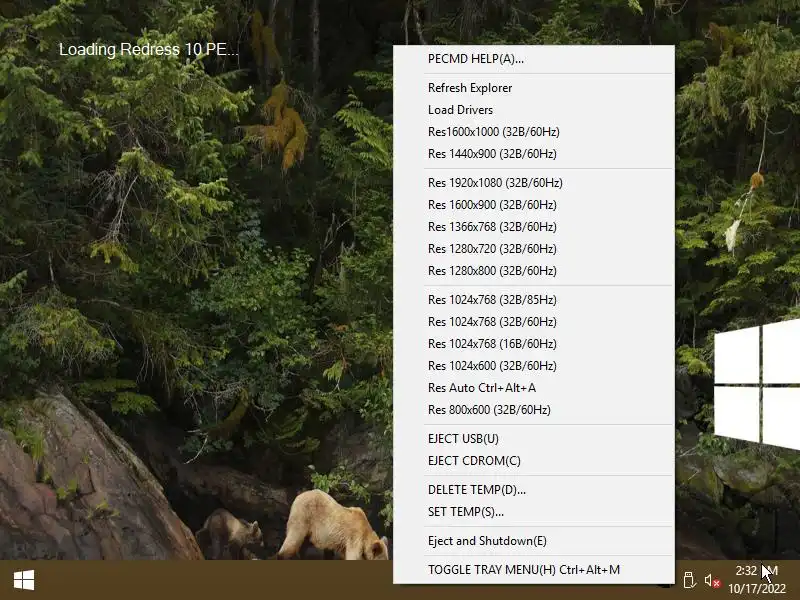This screenshot has height=600, width=800.
Task: Select Refresh Explorer from the menu
Action: coord(534,88)
